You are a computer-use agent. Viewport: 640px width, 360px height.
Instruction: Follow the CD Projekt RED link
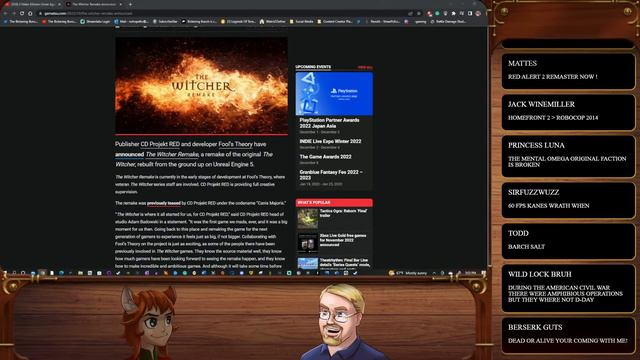click(160, 144)
